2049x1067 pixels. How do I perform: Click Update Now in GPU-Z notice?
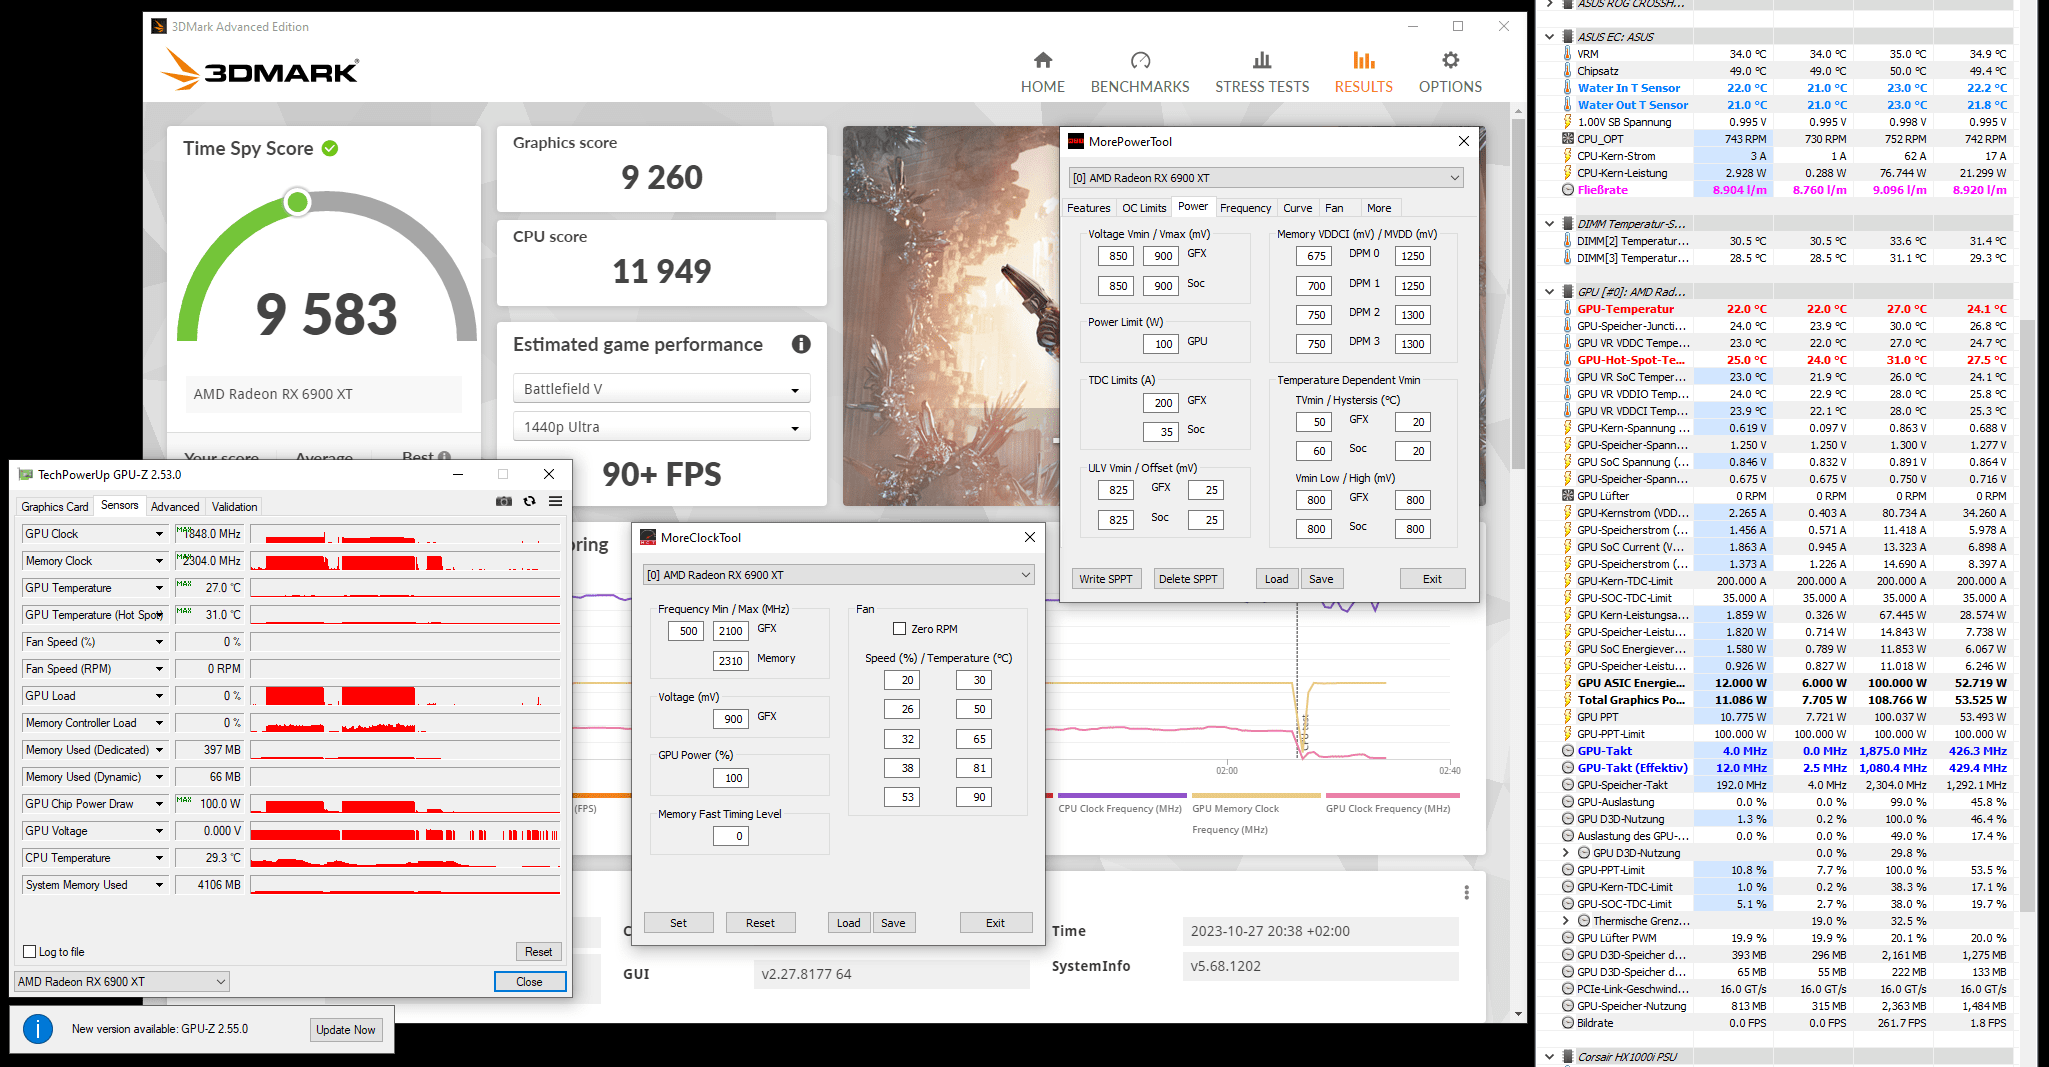346,1030
